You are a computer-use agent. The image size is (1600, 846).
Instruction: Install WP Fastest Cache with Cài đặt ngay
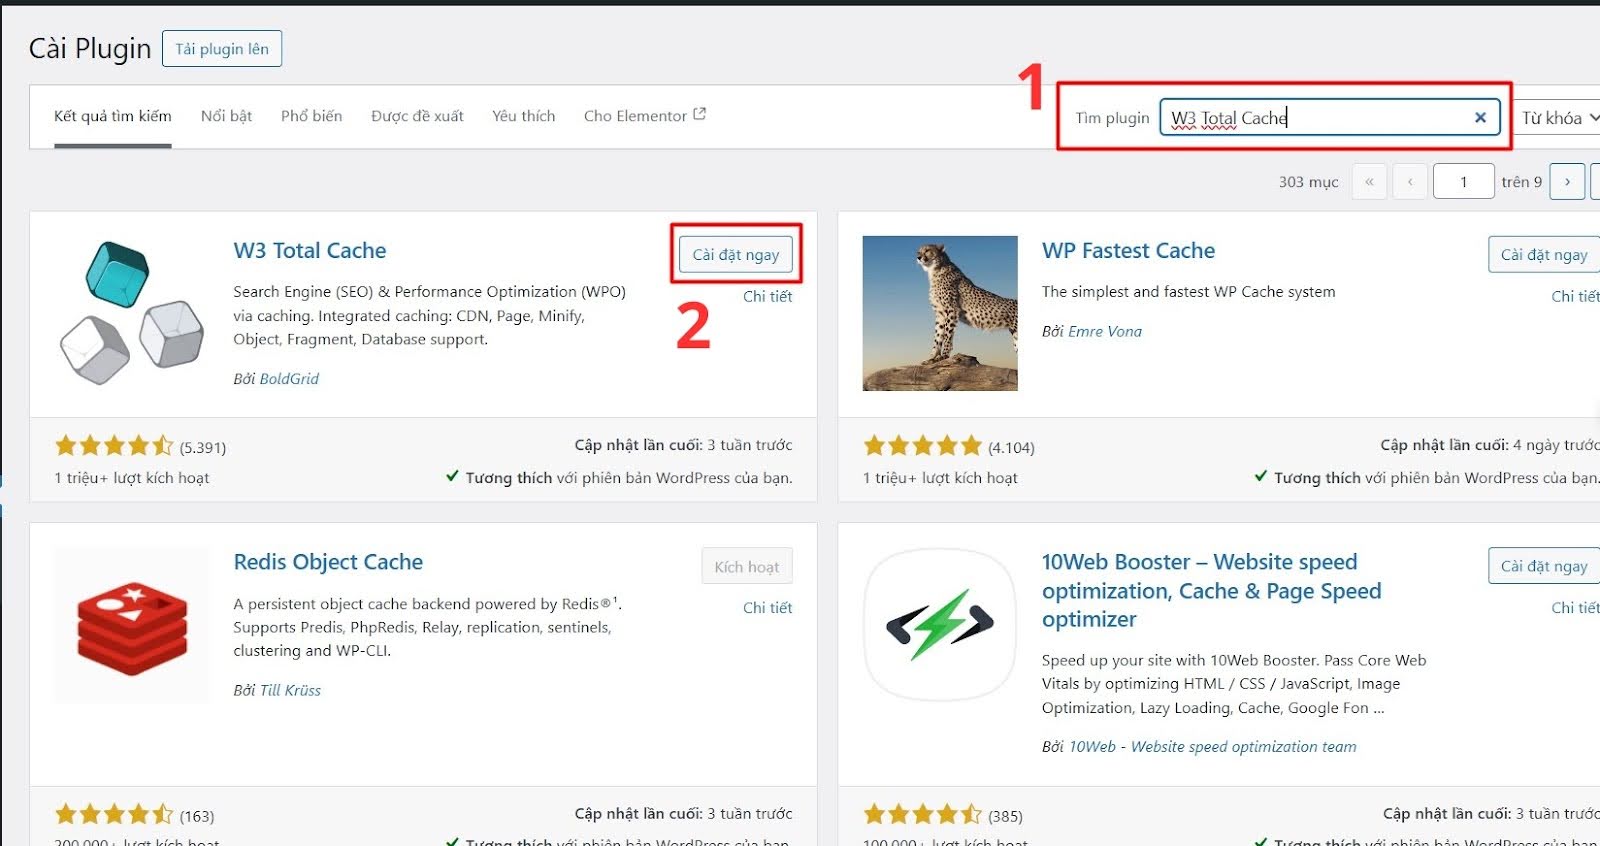click(x=1544, y=254)
